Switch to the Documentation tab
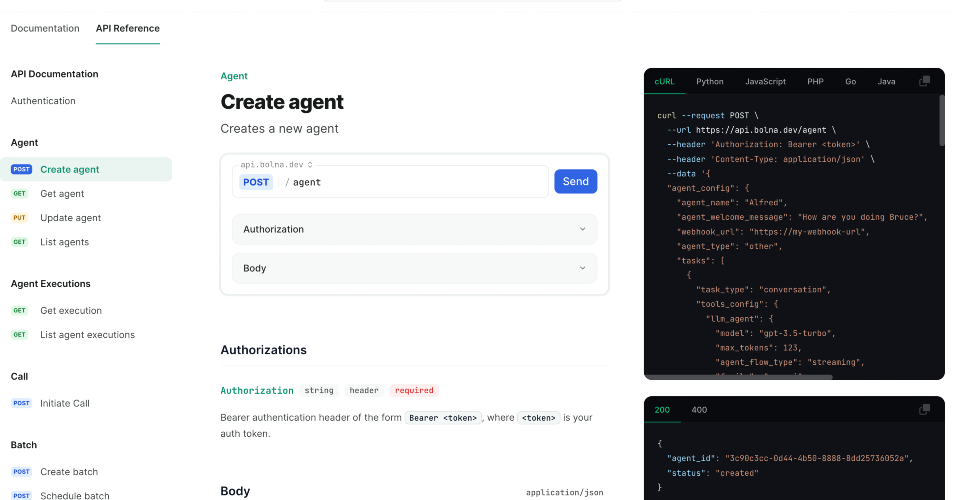The width and height of the screenshot is (955, 500). click(x=45, y=28)
